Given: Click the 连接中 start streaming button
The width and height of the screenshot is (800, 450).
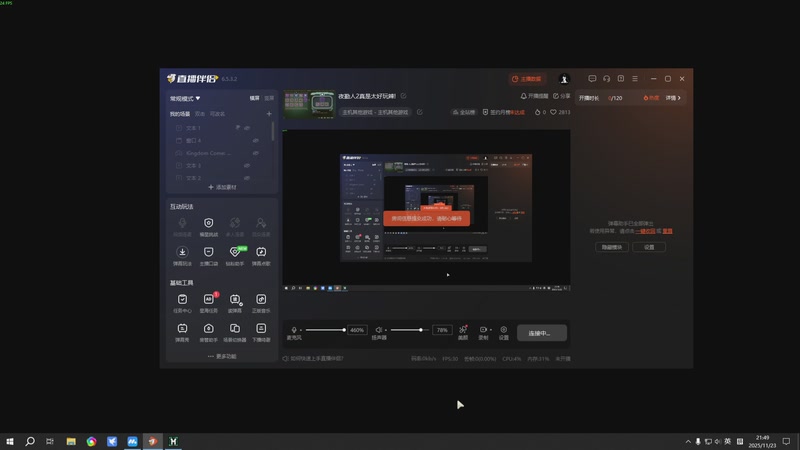Looking at the screenshot, I should point(541,333).
